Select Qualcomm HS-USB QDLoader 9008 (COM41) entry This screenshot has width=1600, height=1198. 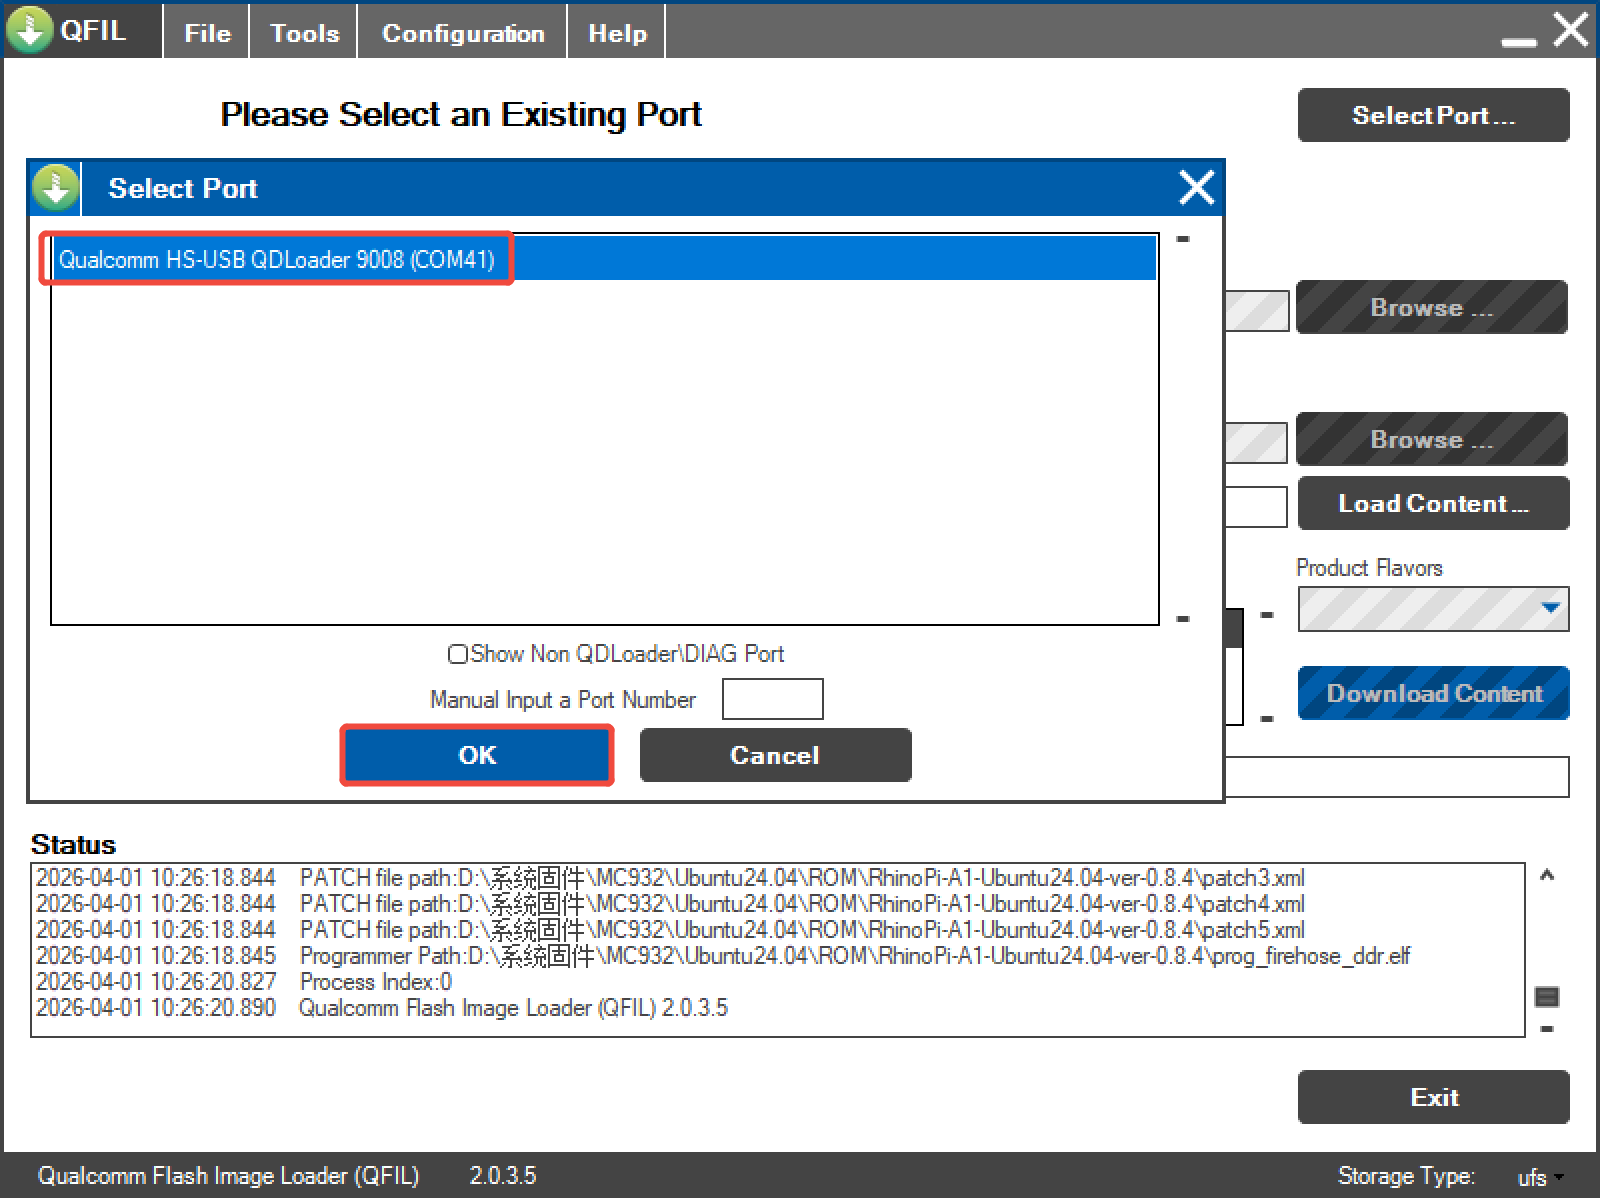coord(277,260)
